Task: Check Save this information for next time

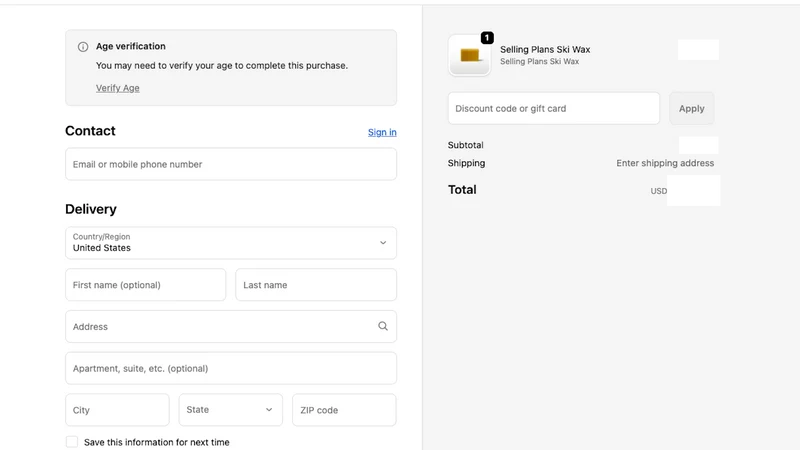Action: (72, 442)
